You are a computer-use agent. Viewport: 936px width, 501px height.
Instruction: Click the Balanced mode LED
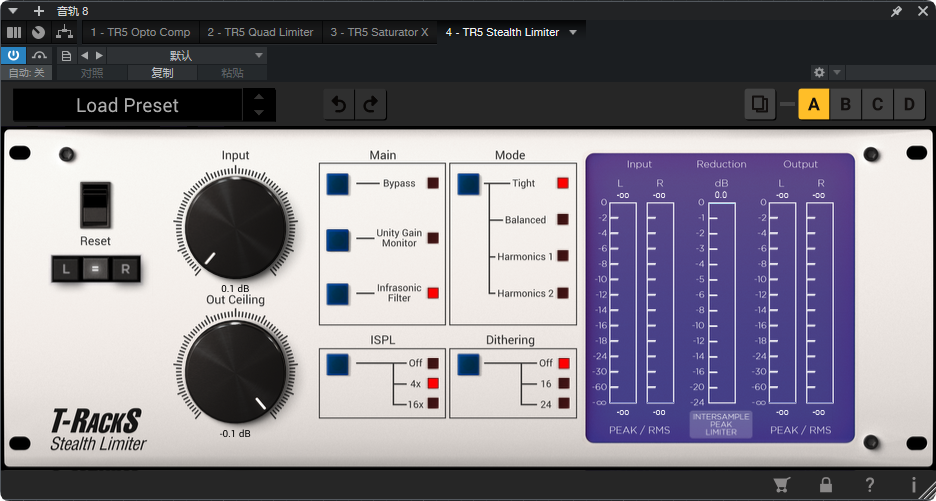click(562, 219)
